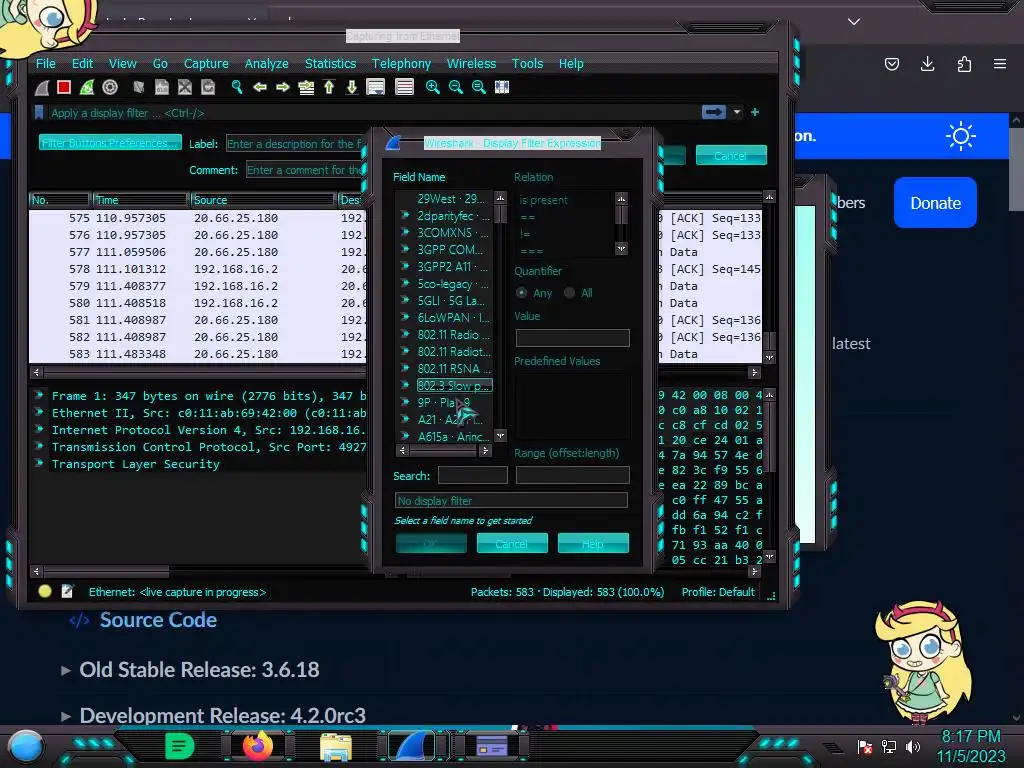The image size is (1024, 768).
Task: Expand the Frame 1 details row
Action: tap(39, 395)
